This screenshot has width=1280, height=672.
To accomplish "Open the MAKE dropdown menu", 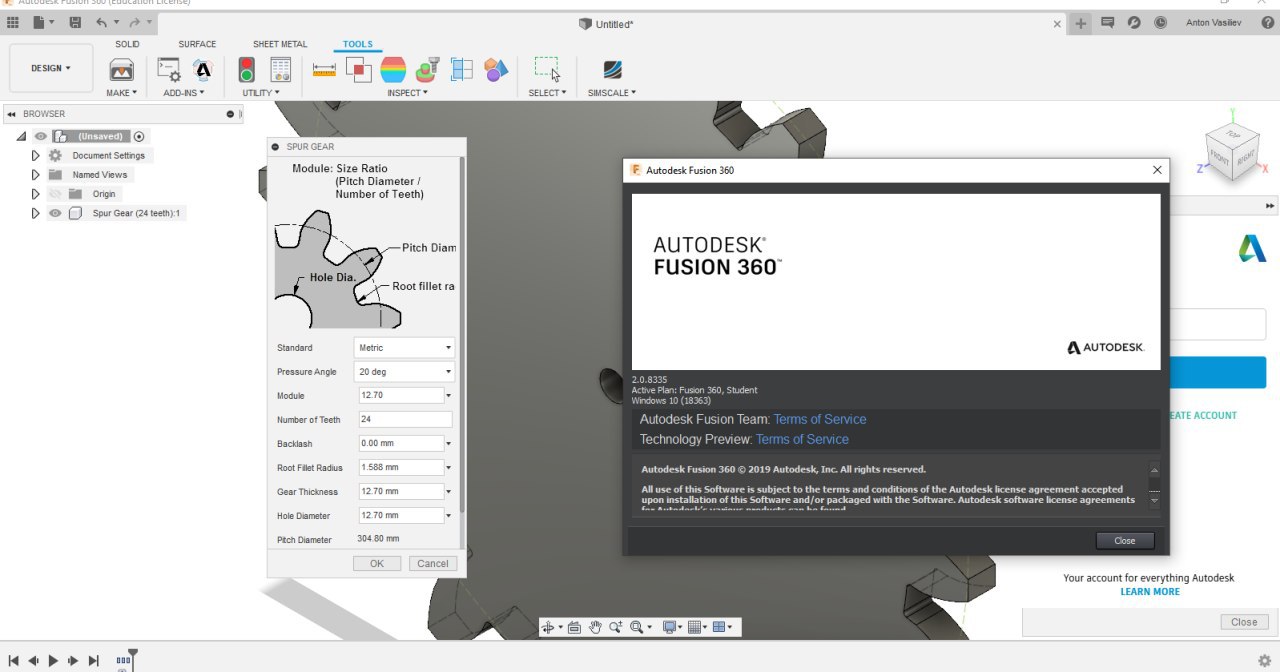I will point(121,93).
